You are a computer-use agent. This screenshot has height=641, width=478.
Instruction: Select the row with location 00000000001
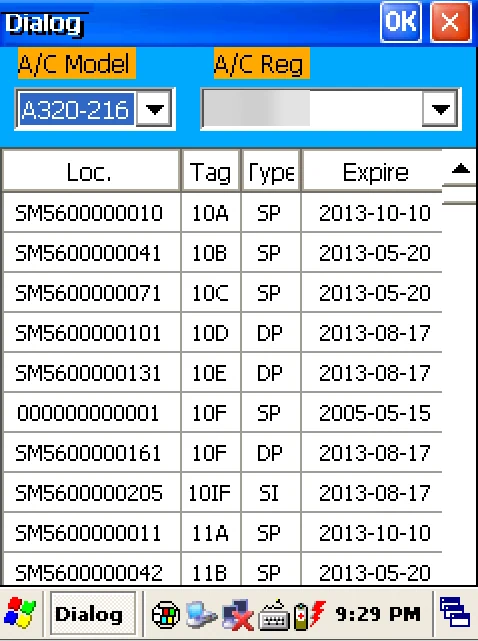(223, 412)
